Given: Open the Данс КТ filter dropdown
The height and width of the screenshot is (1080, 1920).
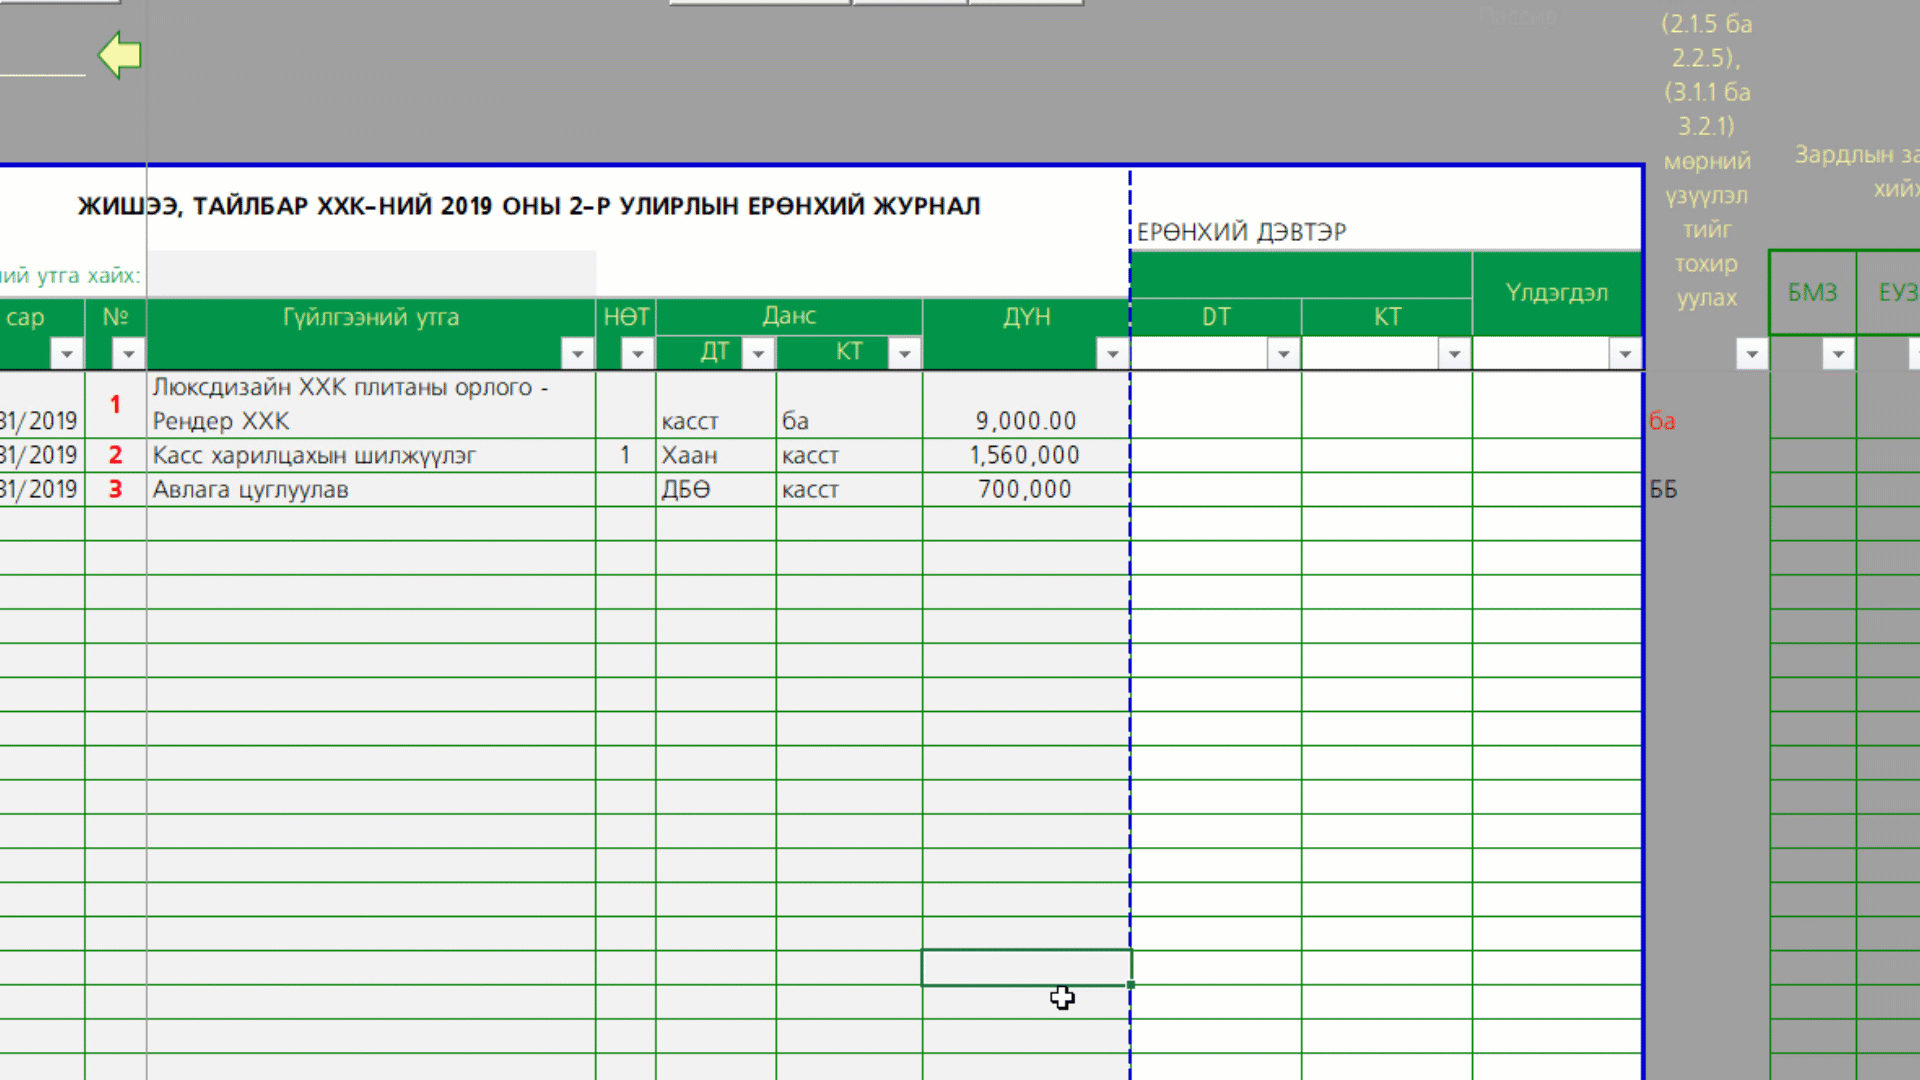Looking at the screenshot, I should (904, 354).
